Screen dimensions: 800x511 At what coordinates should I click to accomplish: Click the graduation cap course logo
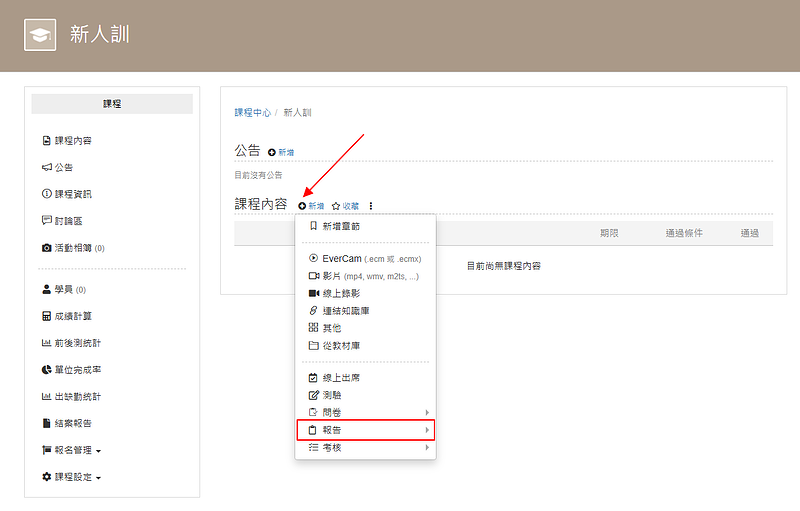click(40, 35)
